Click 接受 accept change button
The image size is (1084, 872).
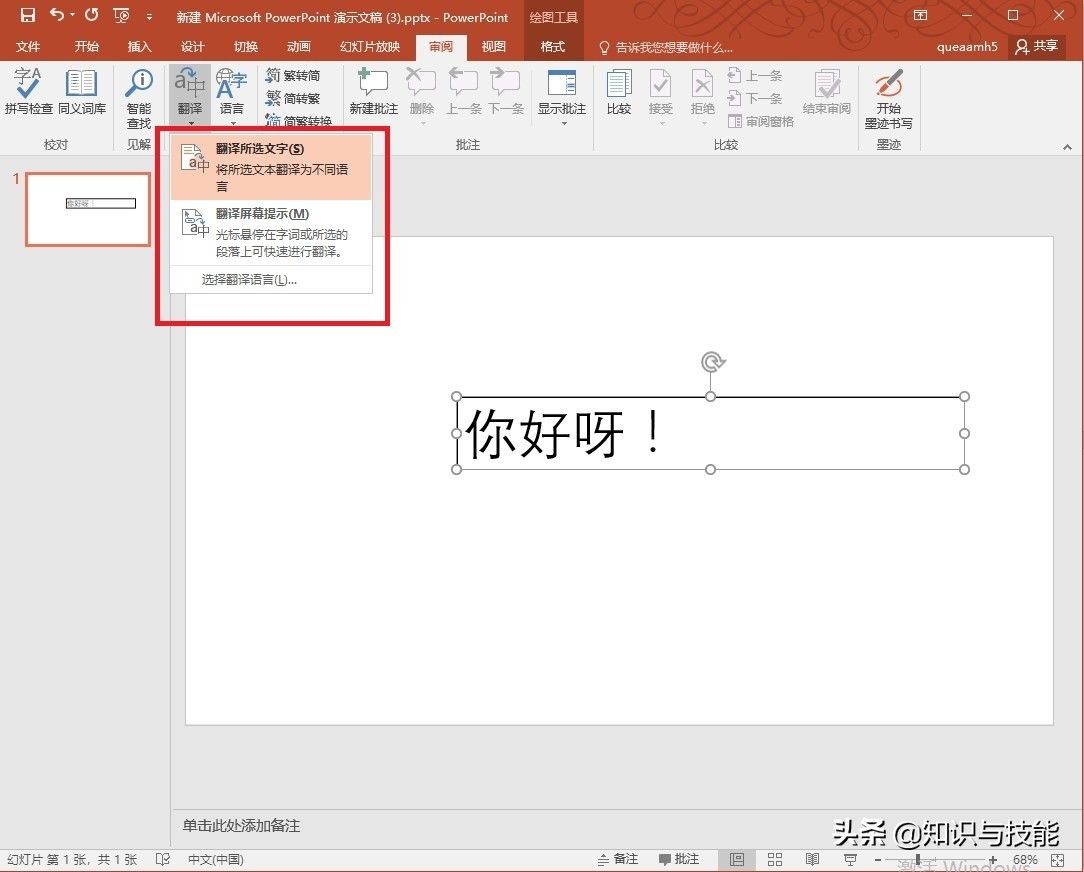660,95
